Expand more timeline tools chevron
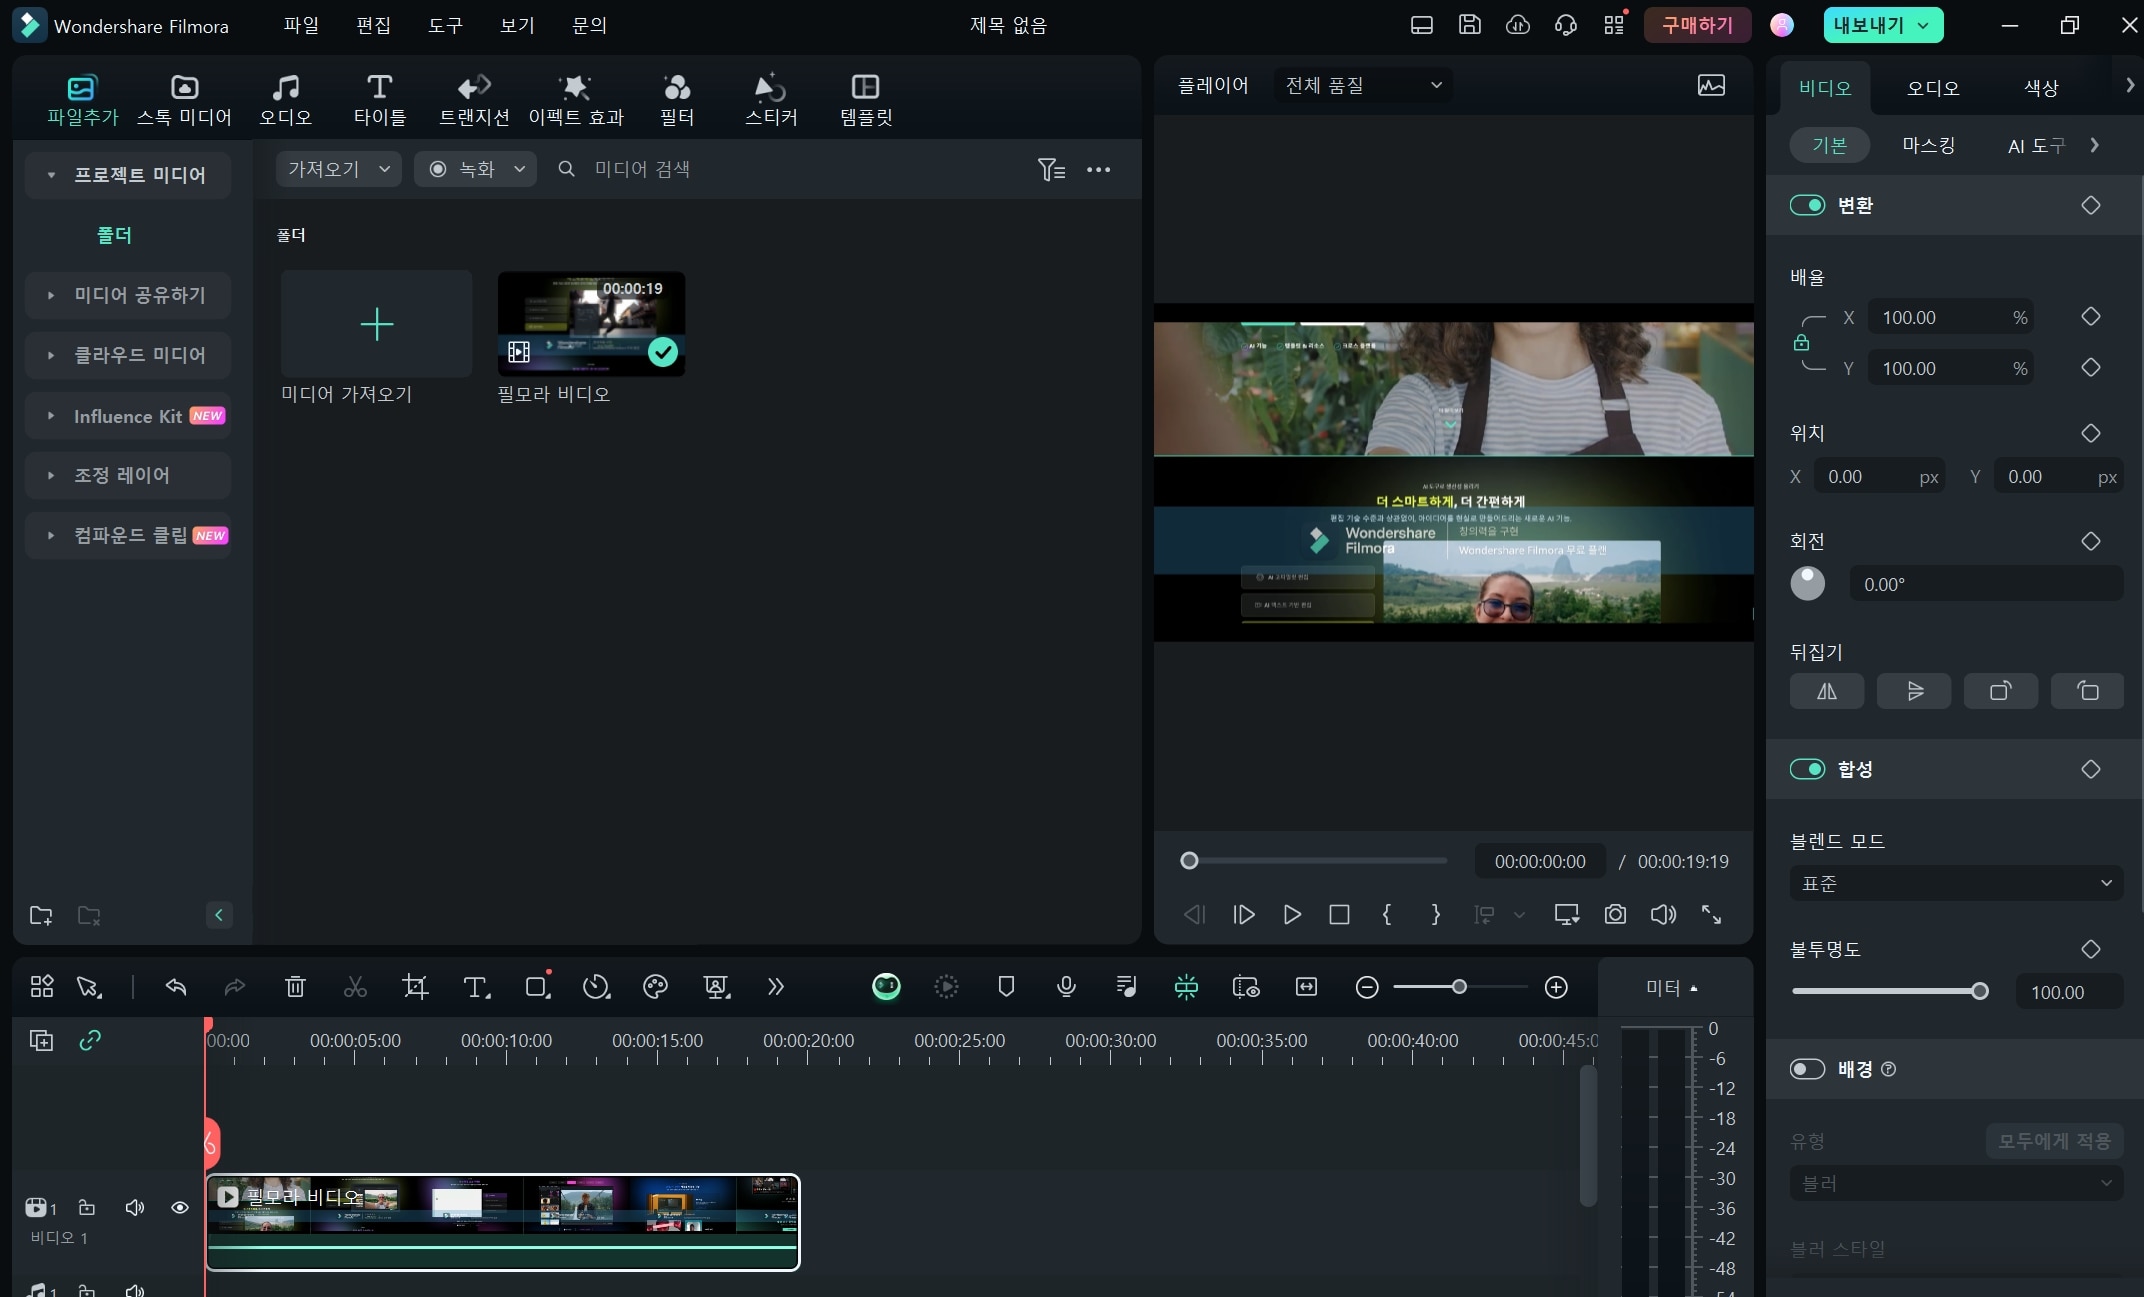This screenshot has width=2144, height=1297. [x=775, y=987]
